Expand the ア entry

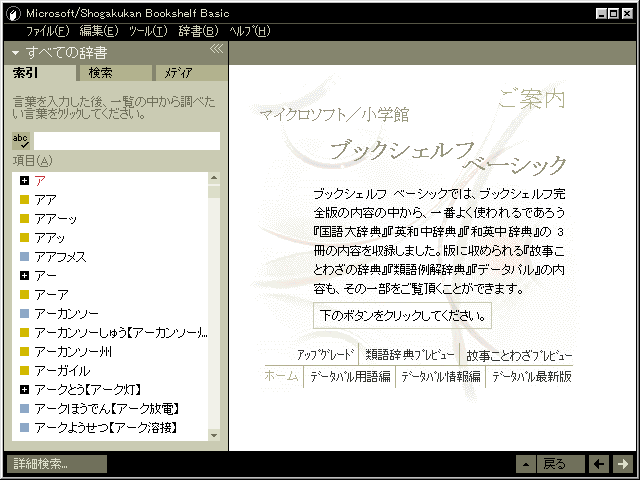pos(24,180)
